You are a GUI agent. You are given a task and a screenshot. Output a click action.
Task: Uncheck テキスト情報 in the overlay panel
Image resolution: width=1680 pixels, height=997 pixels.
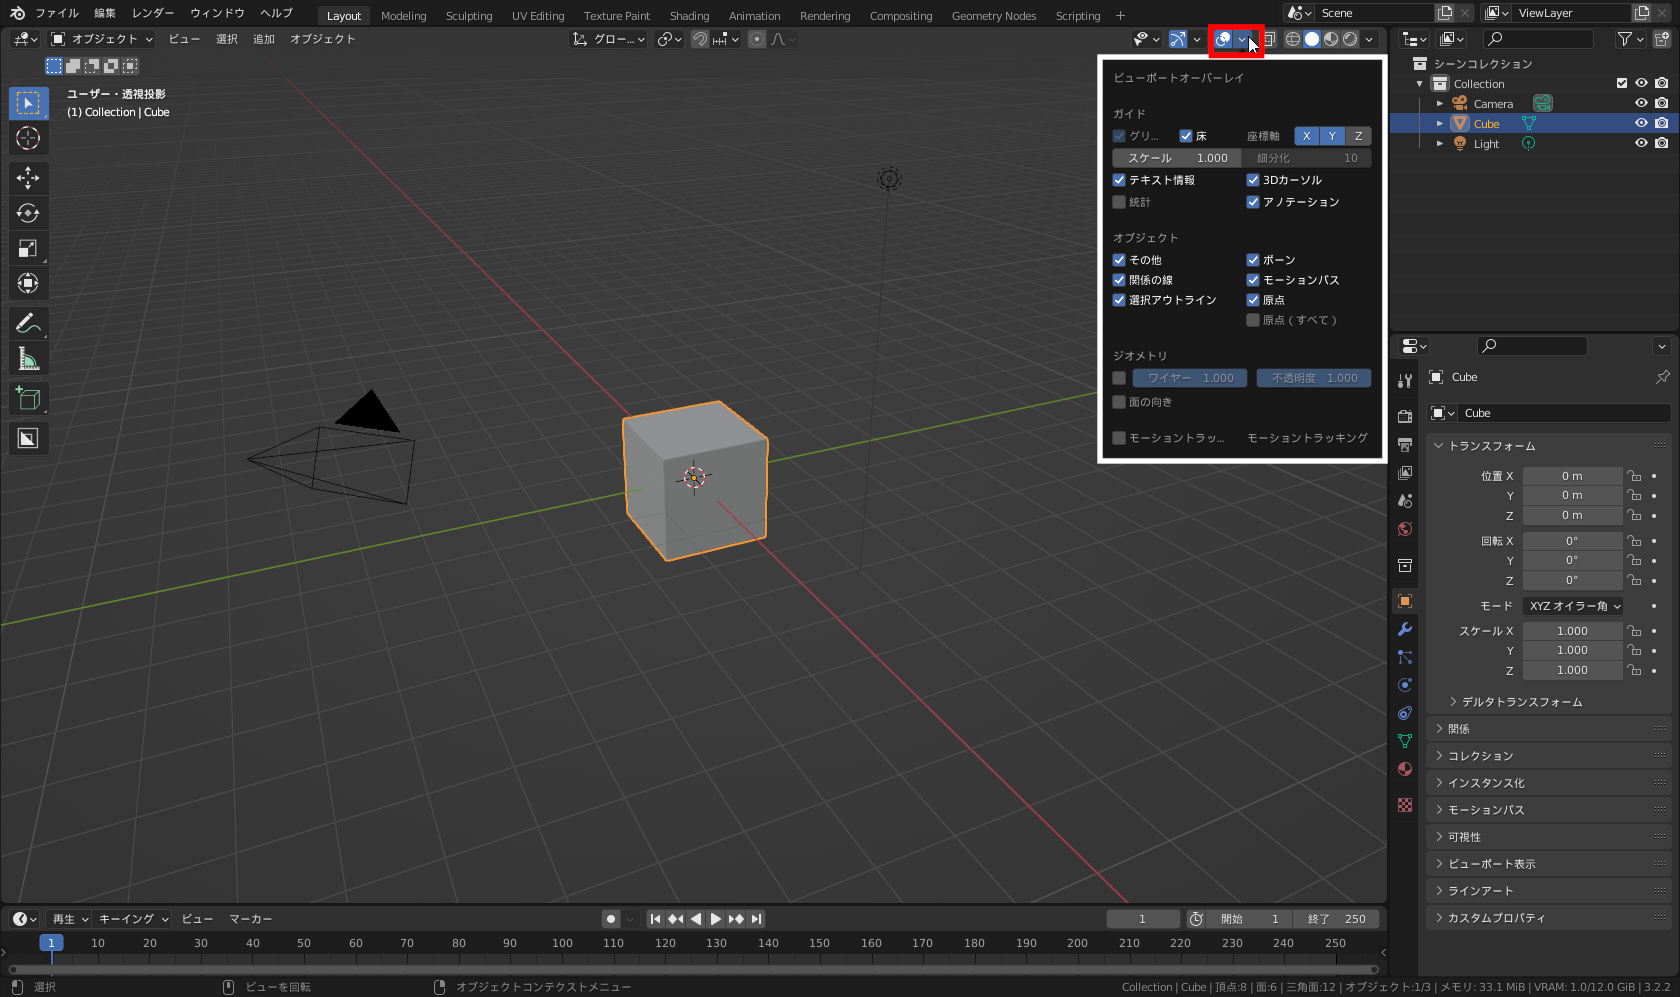coord(1119,180)
